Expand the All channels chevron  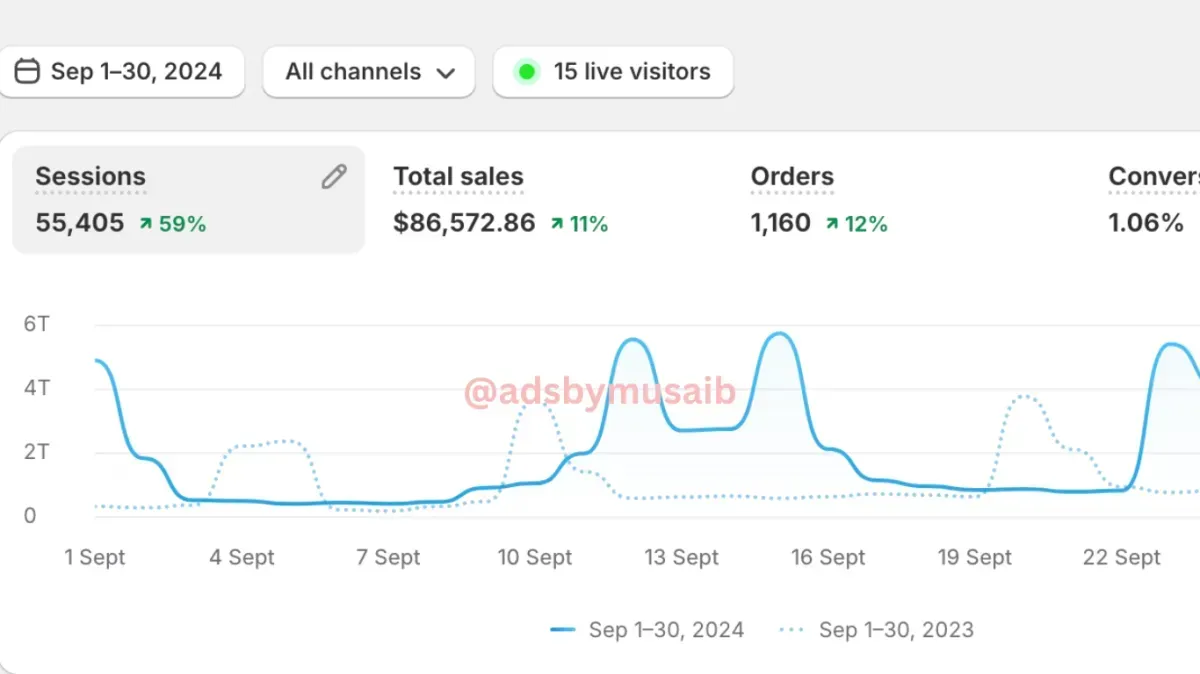(x=446, y=73)
